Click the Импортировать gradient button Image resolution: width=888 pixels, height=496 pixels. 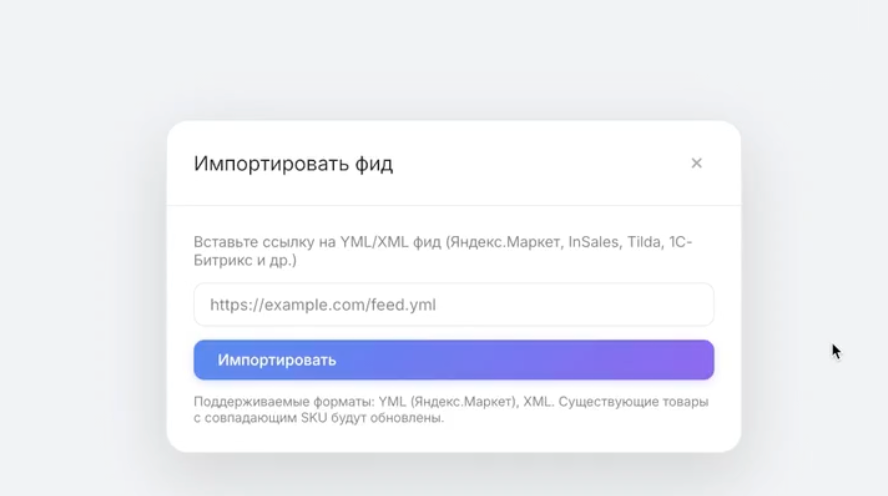[454, 360]
